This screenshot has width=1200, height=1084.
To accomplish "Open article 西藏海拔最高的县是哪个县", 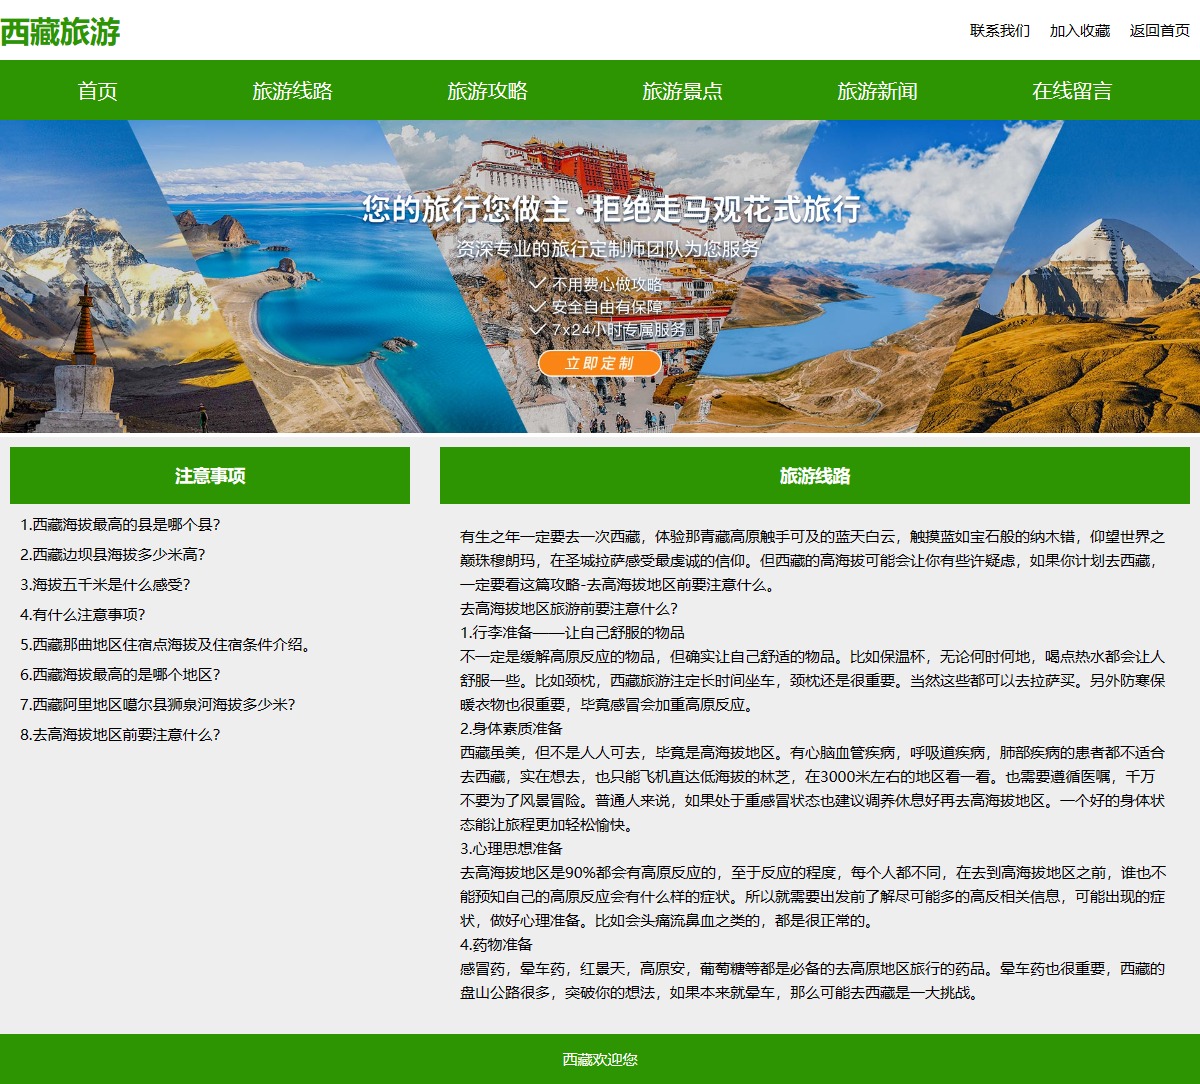I will point(120,525).
